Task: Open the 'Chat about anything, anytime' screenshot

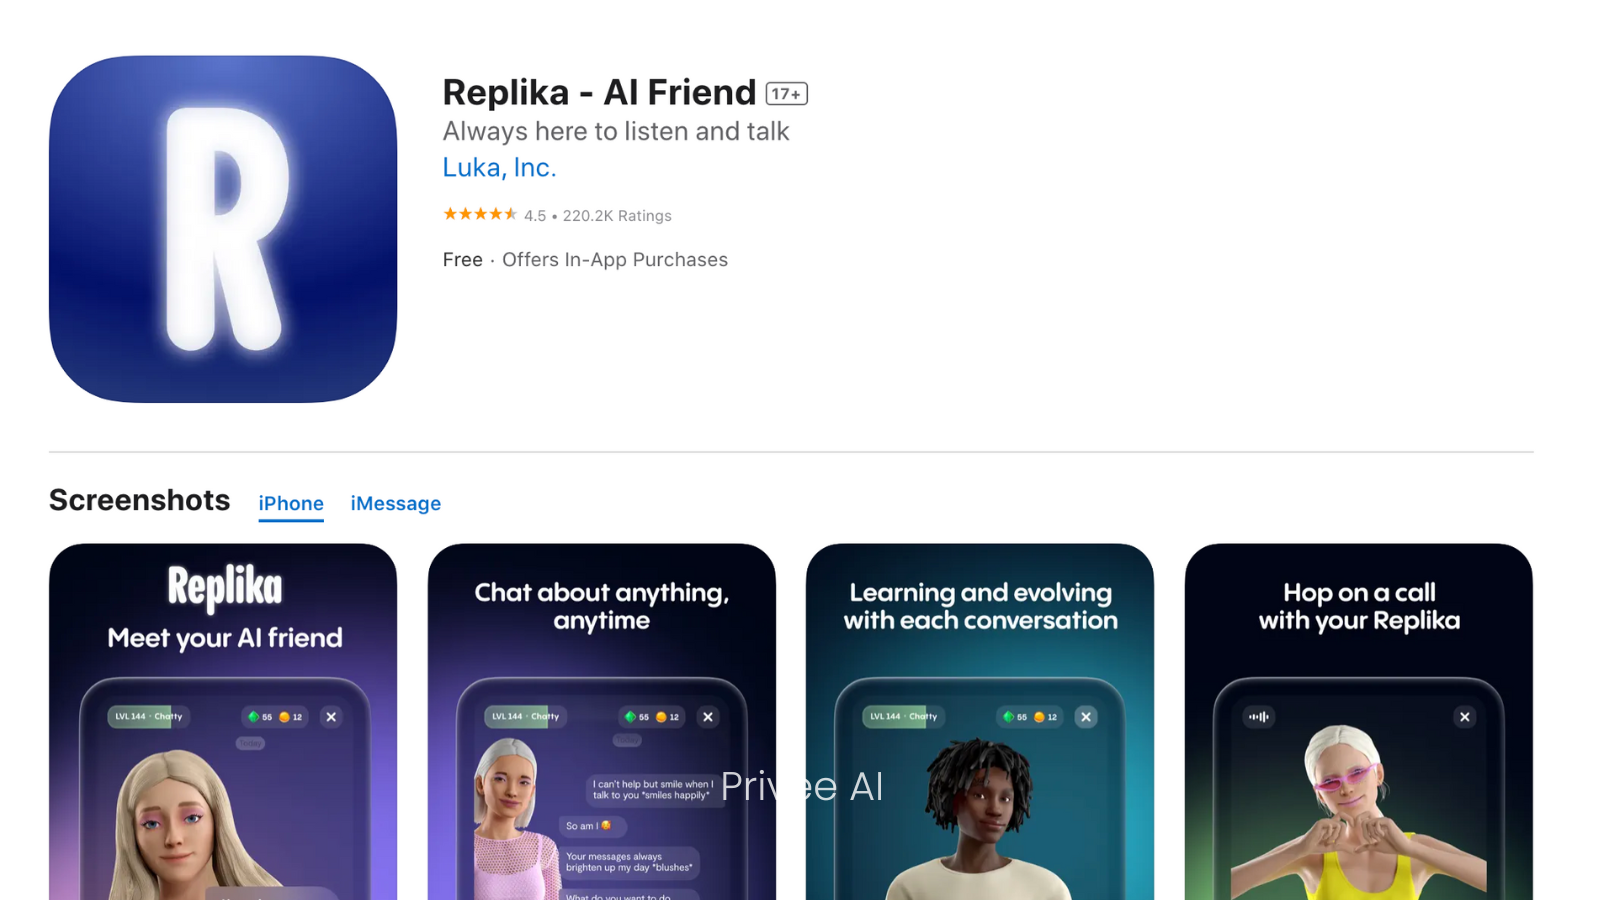Action: (x=601, y=722)
